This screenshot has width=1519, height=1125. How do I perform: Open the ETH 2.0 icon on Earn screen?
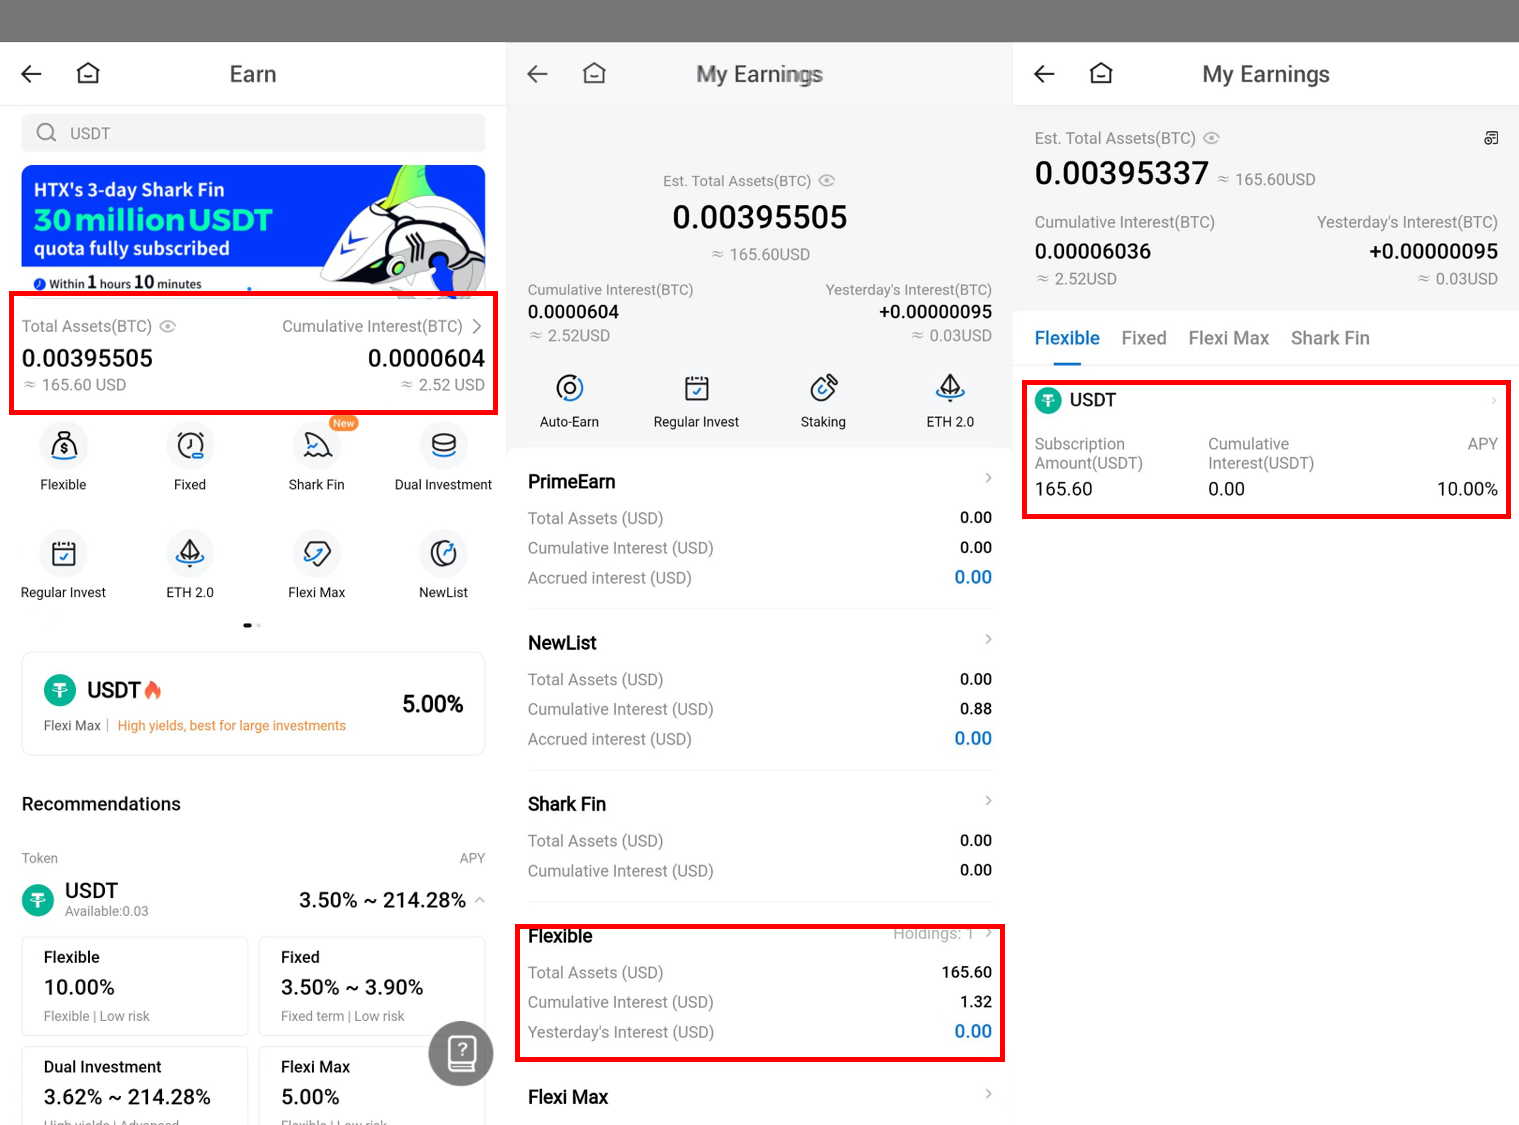(x=190, y=554)
